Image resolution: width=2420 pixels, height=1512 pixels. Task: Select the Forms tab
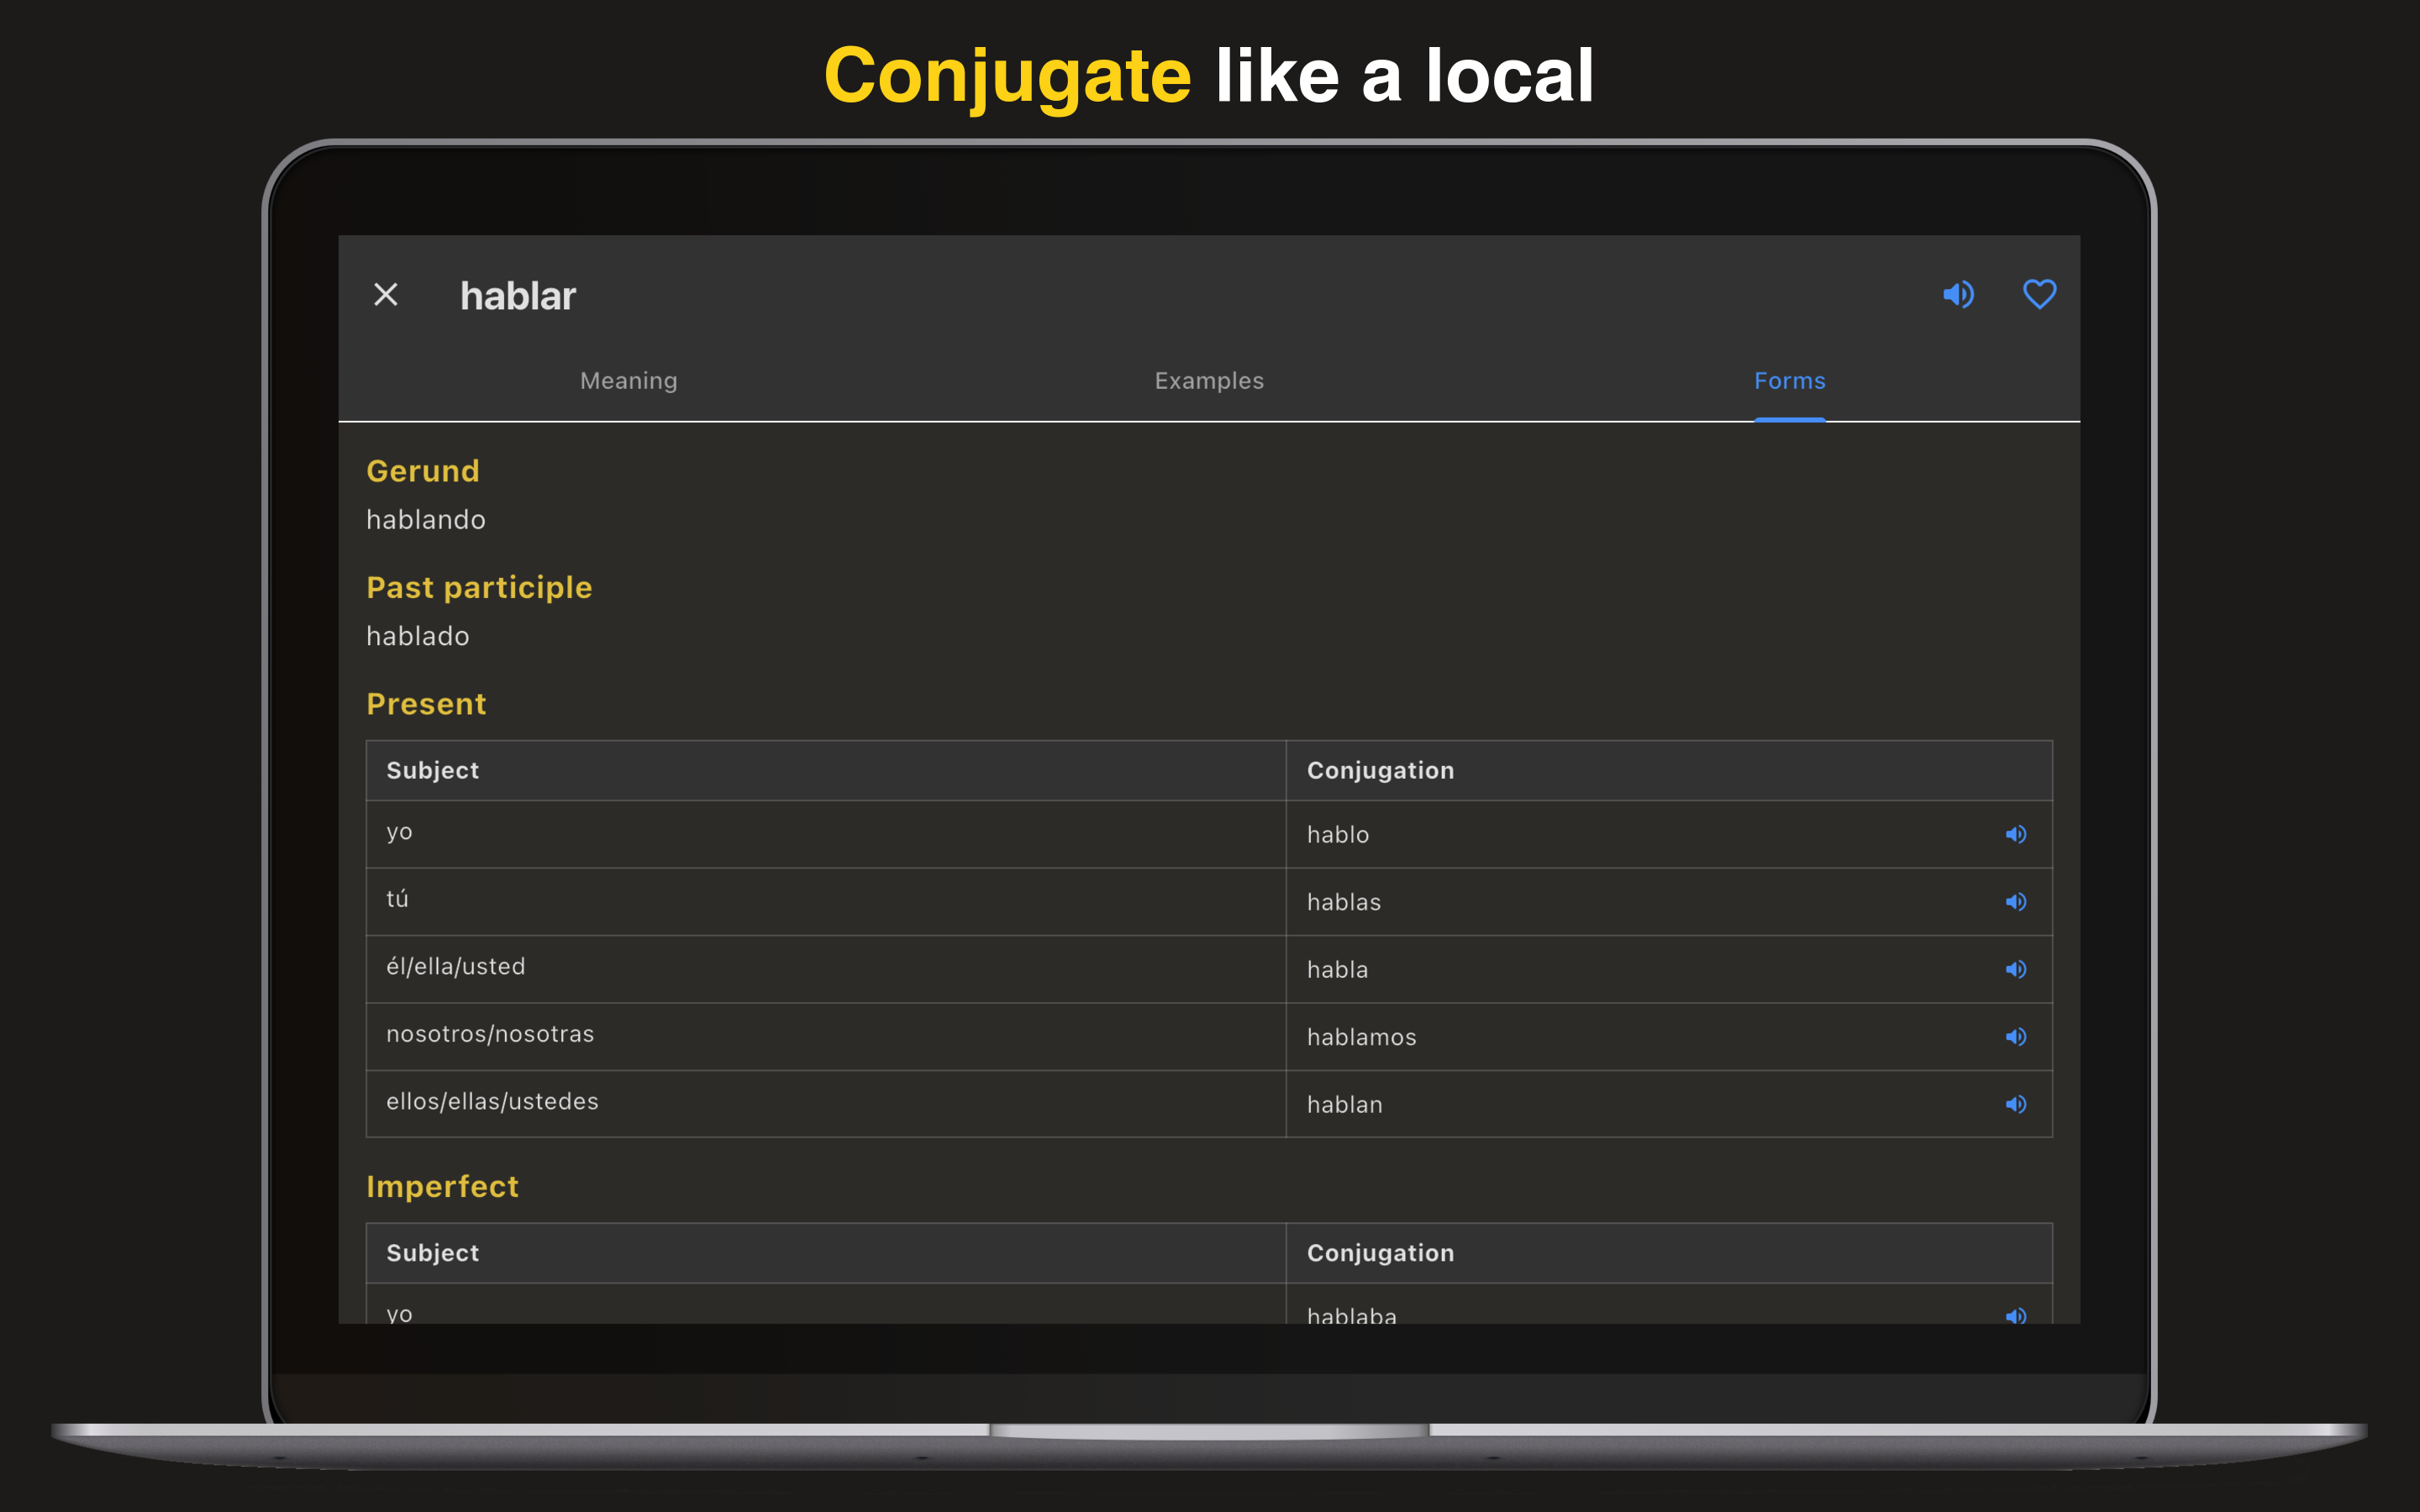point(1789,381)
